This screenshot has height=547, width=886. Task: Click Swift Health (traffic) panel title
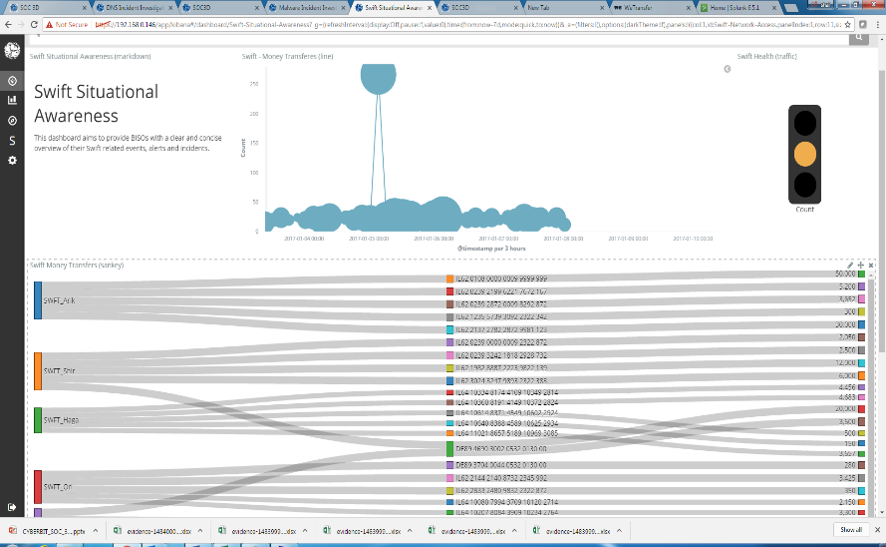click(x=767, y=57)
